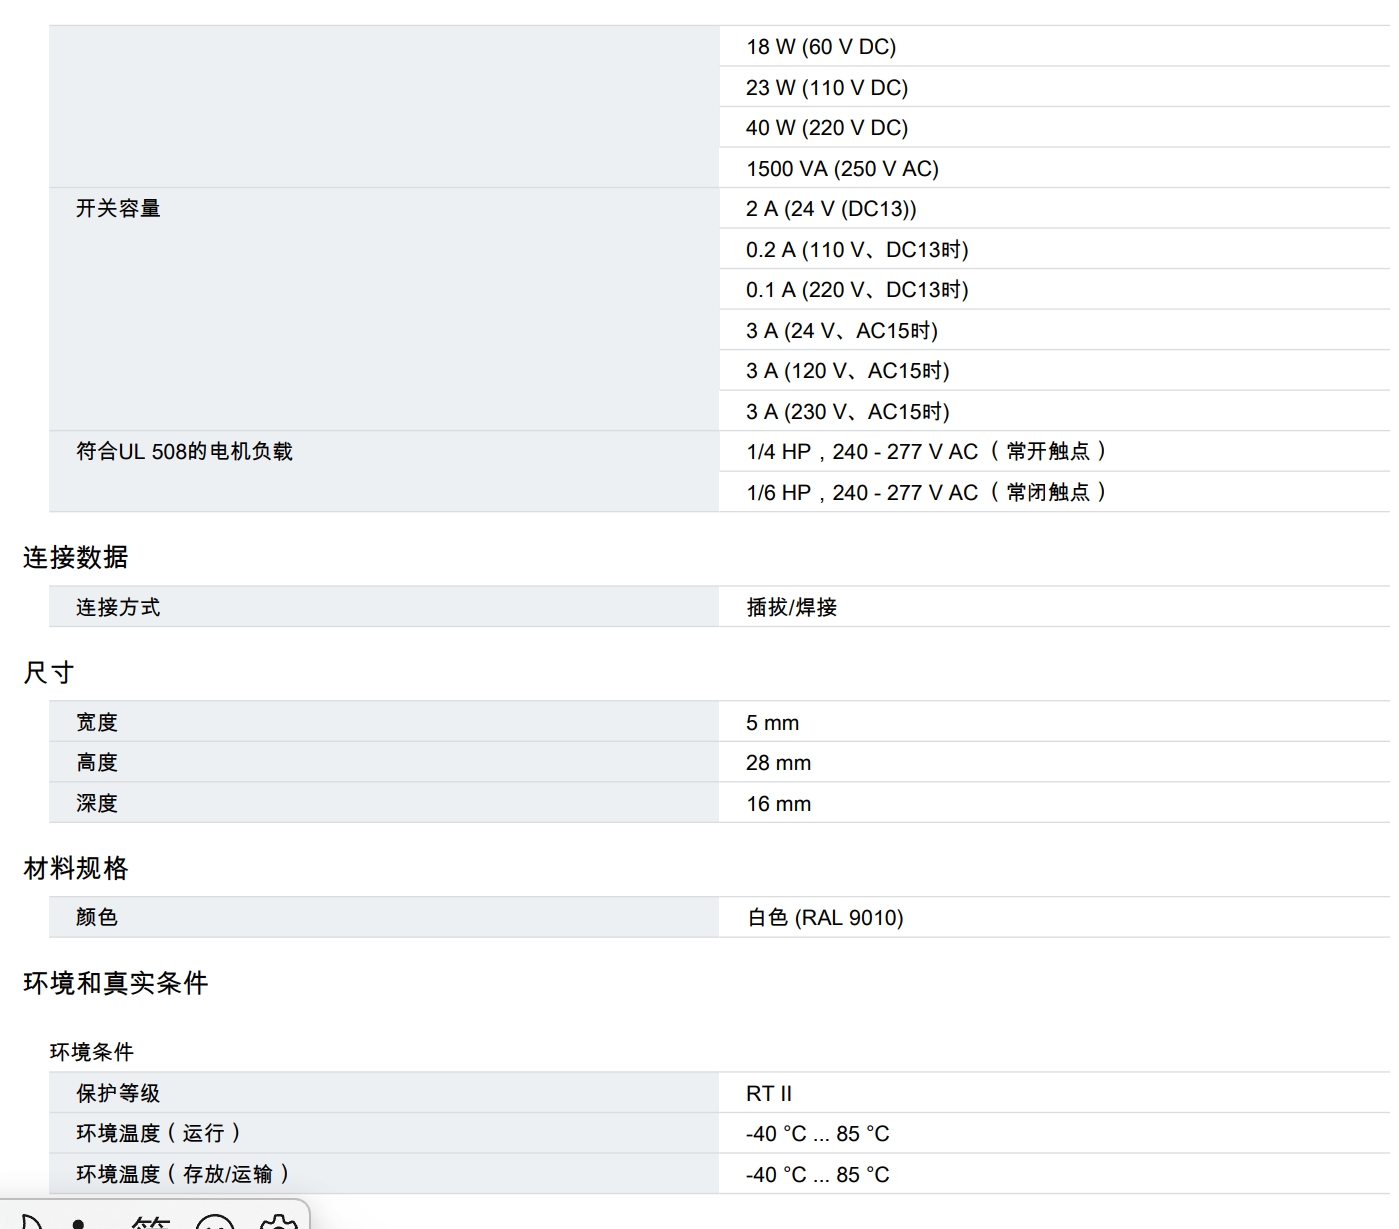Image resolution: width=1399 pixels, height=1229 pixels.
Task: Open the emoji smiley face panel
Action: point(215,1222)
